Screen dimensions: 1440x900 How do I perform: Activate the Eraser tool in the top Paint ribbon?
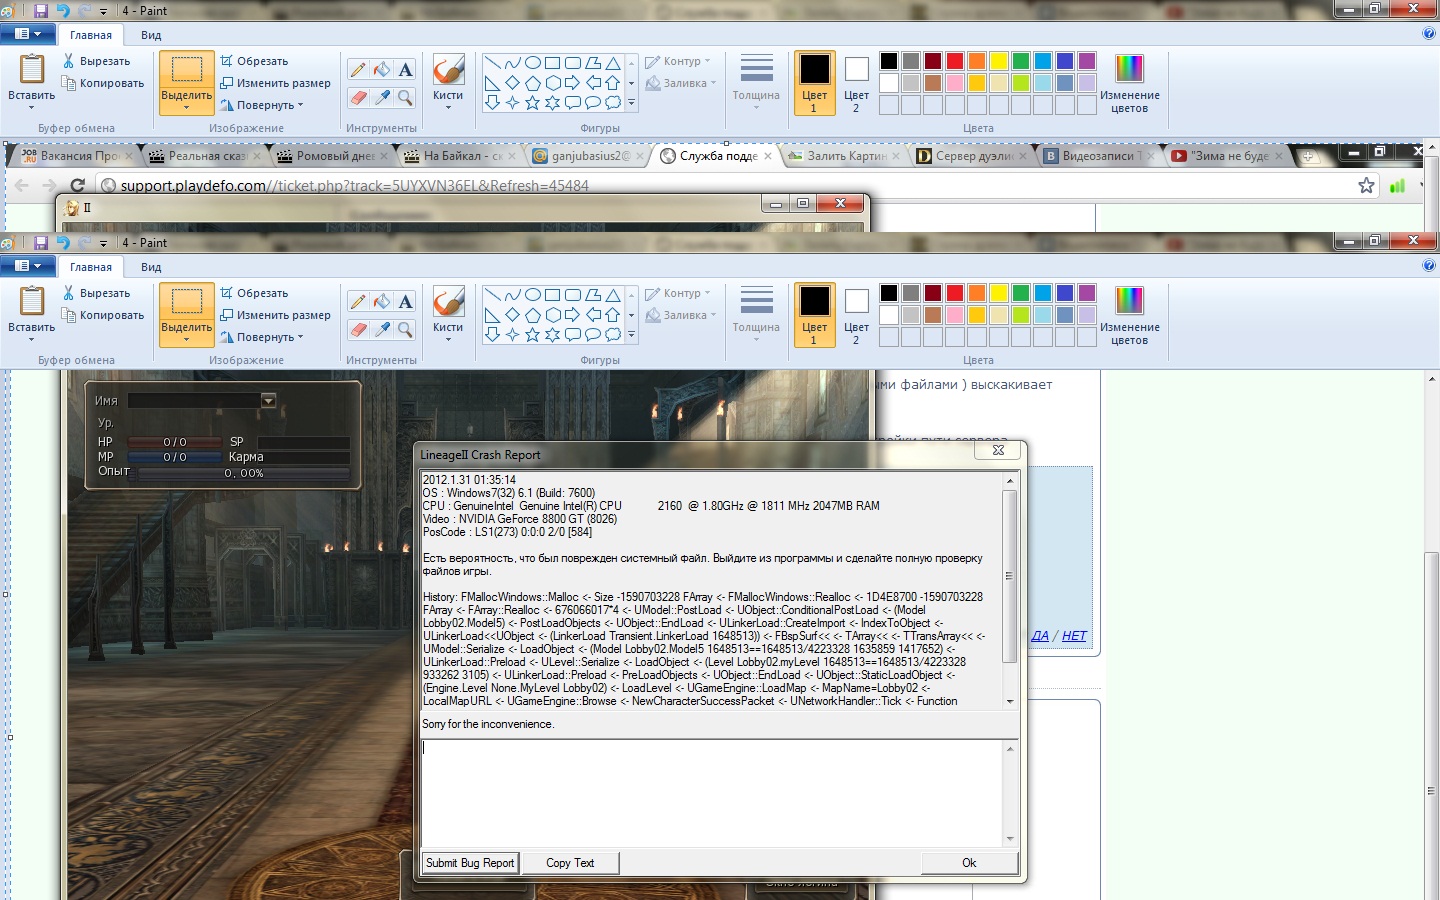click(x=358, y=97)
